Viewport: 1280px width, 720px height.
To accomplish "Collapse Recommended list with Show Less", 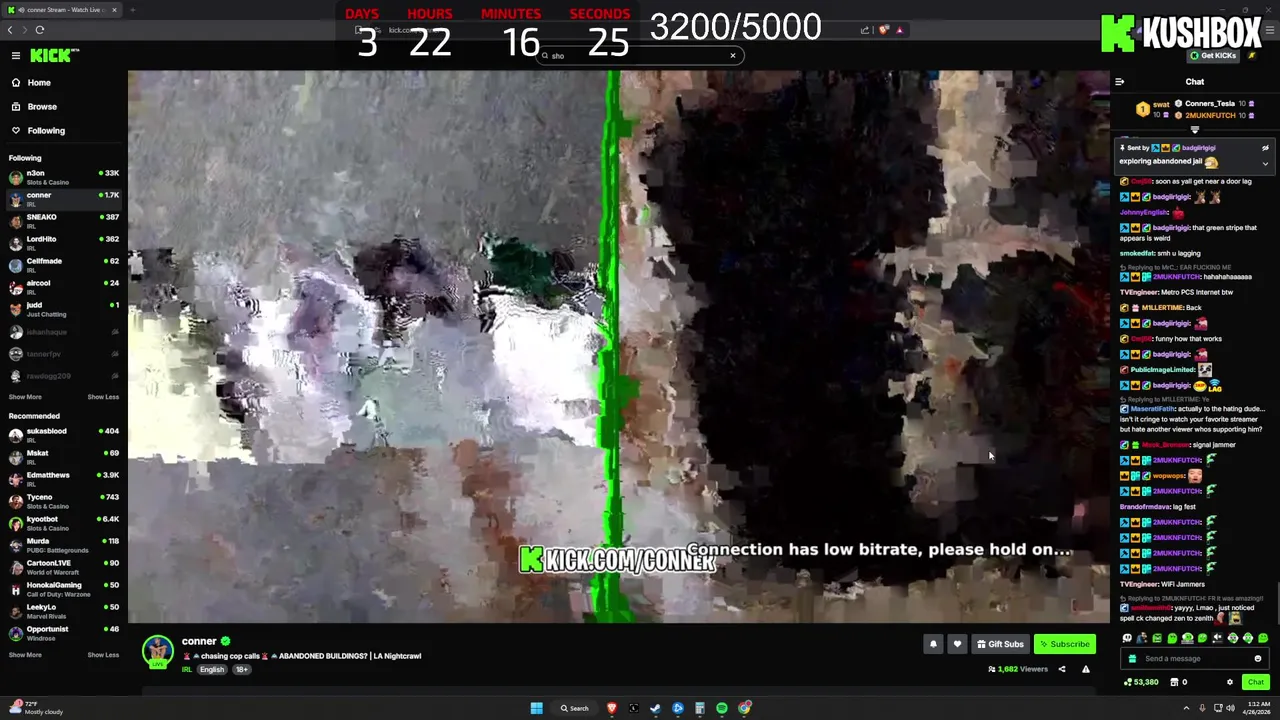I will pyautogui.click(x=103, y=655).
